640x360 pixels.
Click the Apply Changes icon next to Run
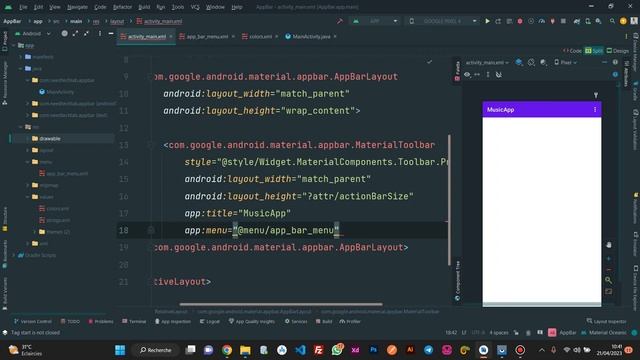[x=498, y=21]
